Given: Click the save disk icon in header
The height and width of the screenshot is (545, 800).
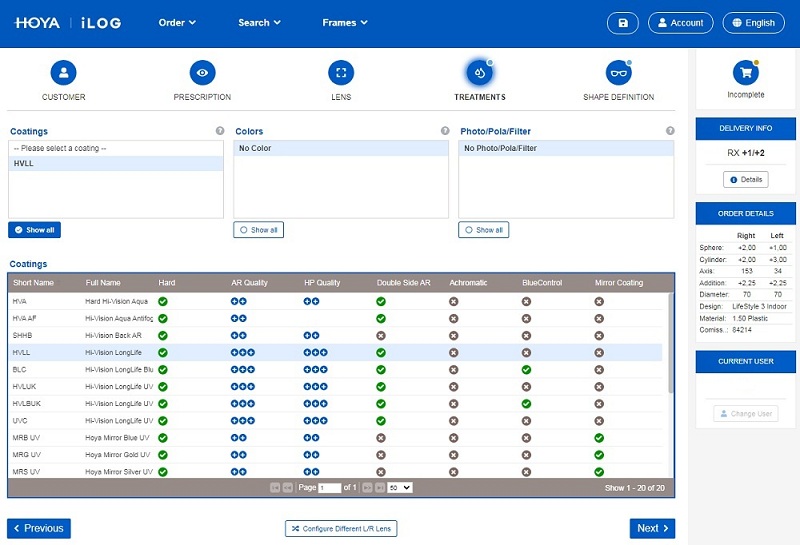Looking at the screenshot, I should pos(623,23).
